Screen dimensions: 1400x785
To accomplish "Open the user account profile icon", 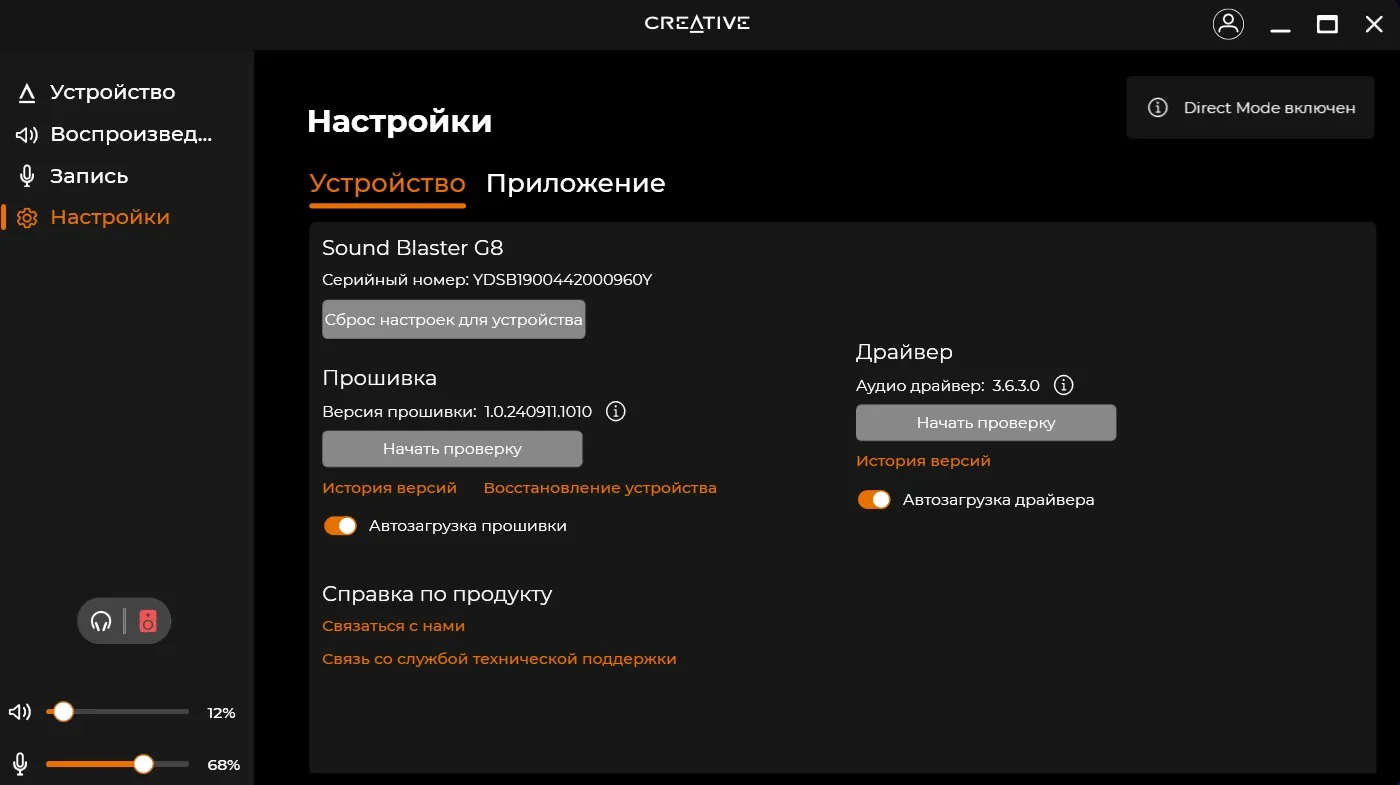I will [1228, 24].
